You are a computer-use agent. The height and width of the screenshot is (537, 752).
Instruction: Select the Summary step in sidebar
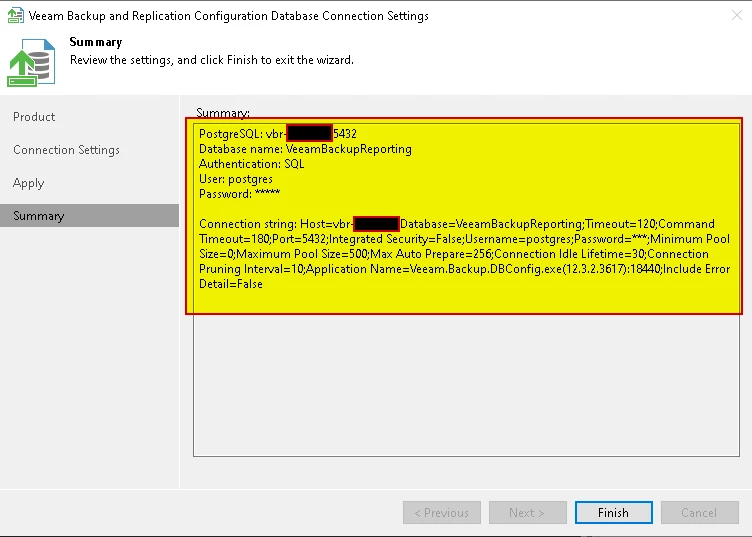click(x=89, y=215)
